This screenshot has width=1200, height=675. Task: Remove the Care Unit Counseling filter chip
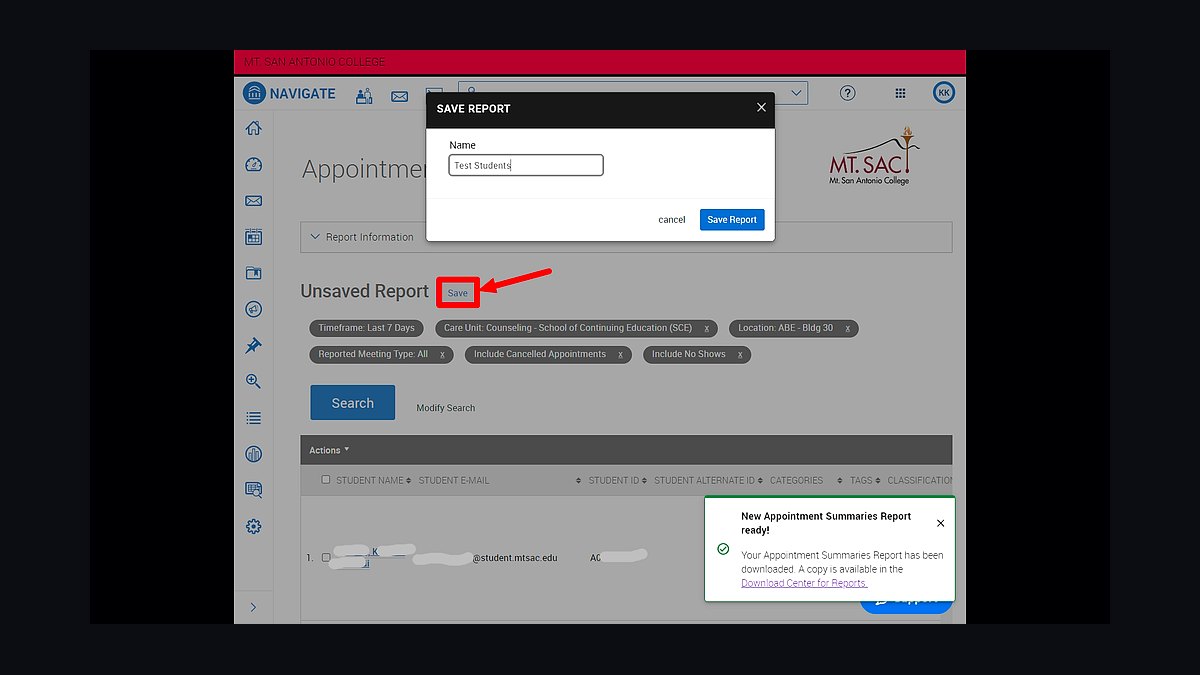point(706,328)
